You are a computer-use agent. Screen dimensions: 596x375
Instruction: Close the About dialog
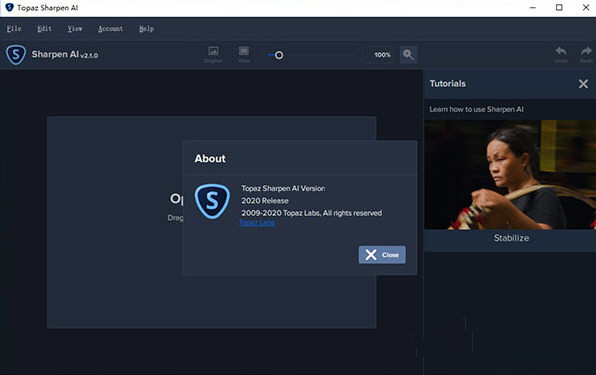(382, 255)
